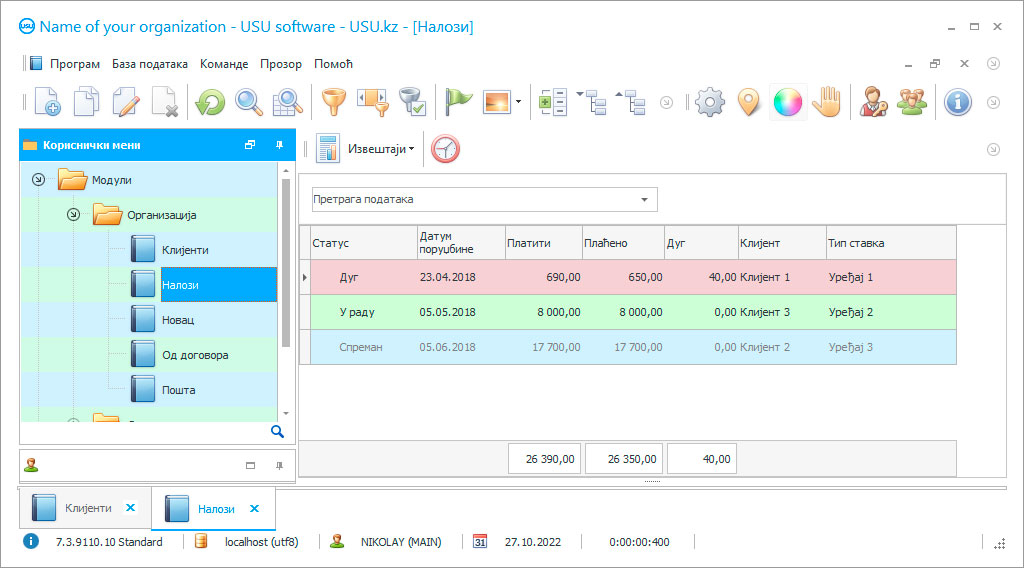Open the color wheel theme picker
The height and width of the screenshot is (568, 1024).
(788, 102)
